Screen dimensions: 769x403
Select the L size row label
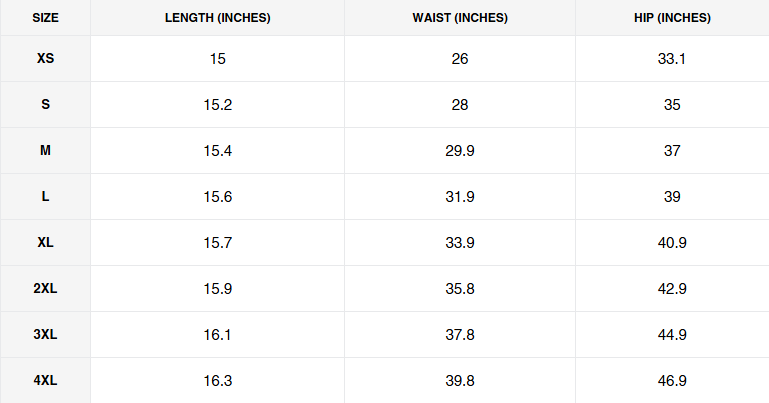pyautogui.click(x=45, y=197)
